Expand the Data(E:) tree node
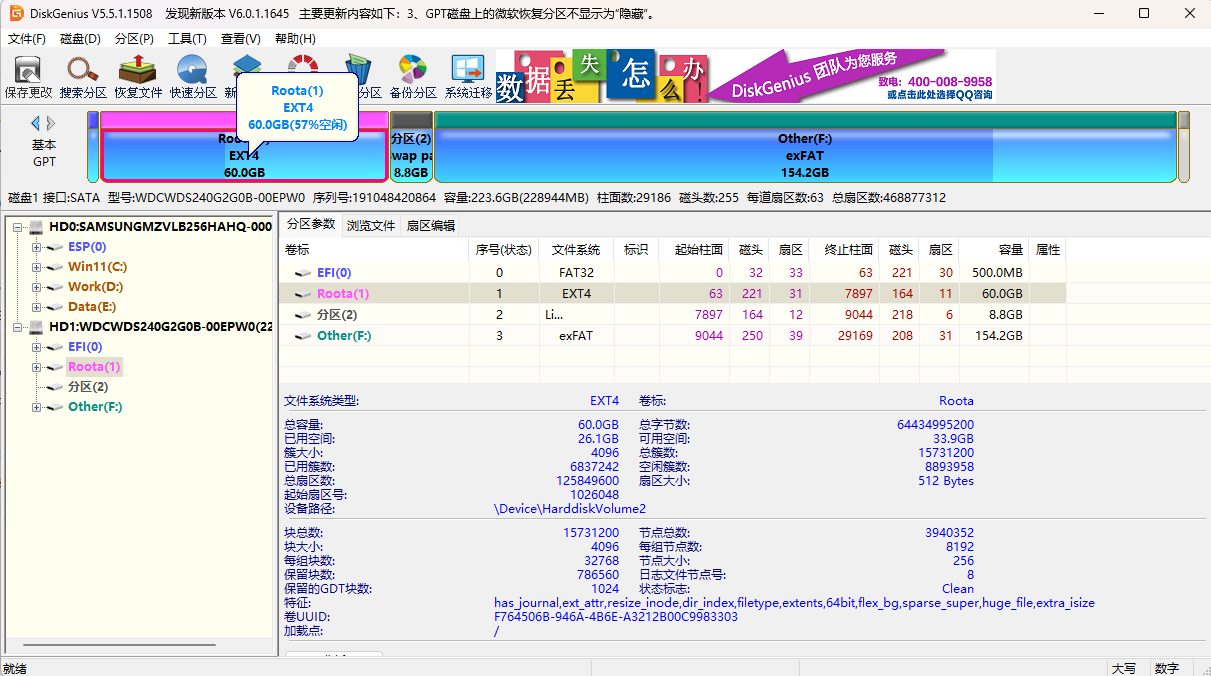 tap(37, 307)
